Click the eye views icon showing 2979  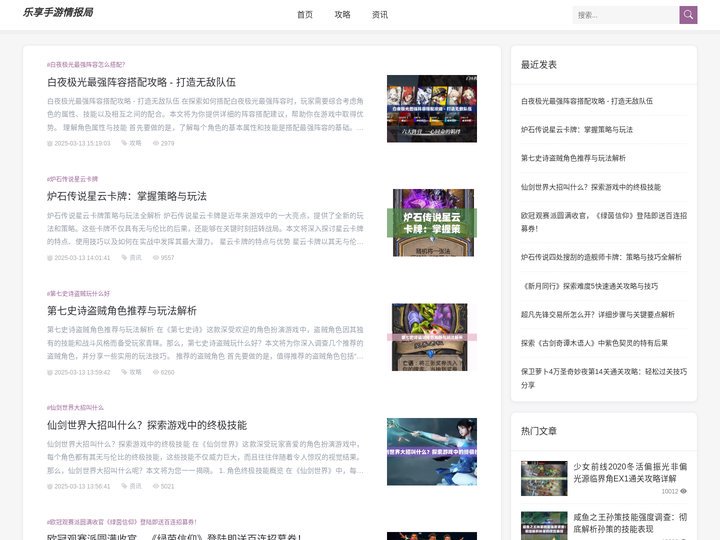(156, 143)
